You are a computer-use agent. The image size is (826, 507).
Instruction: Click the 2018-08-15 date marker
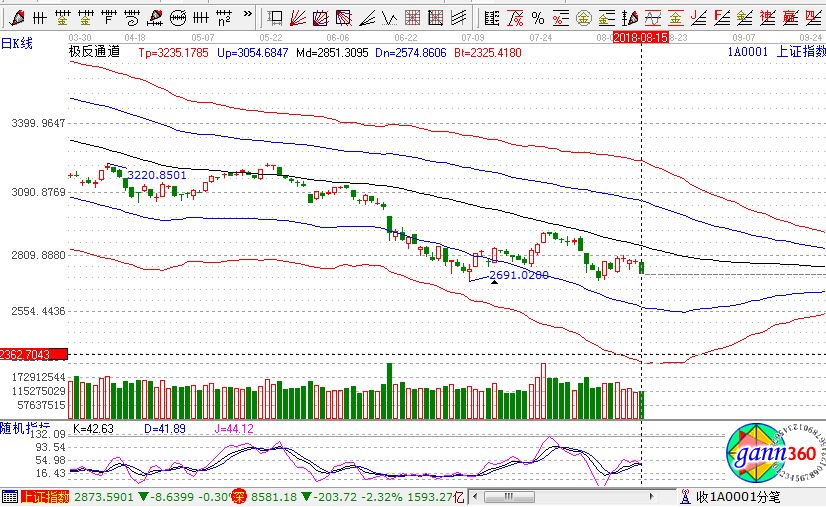point(640,36)
